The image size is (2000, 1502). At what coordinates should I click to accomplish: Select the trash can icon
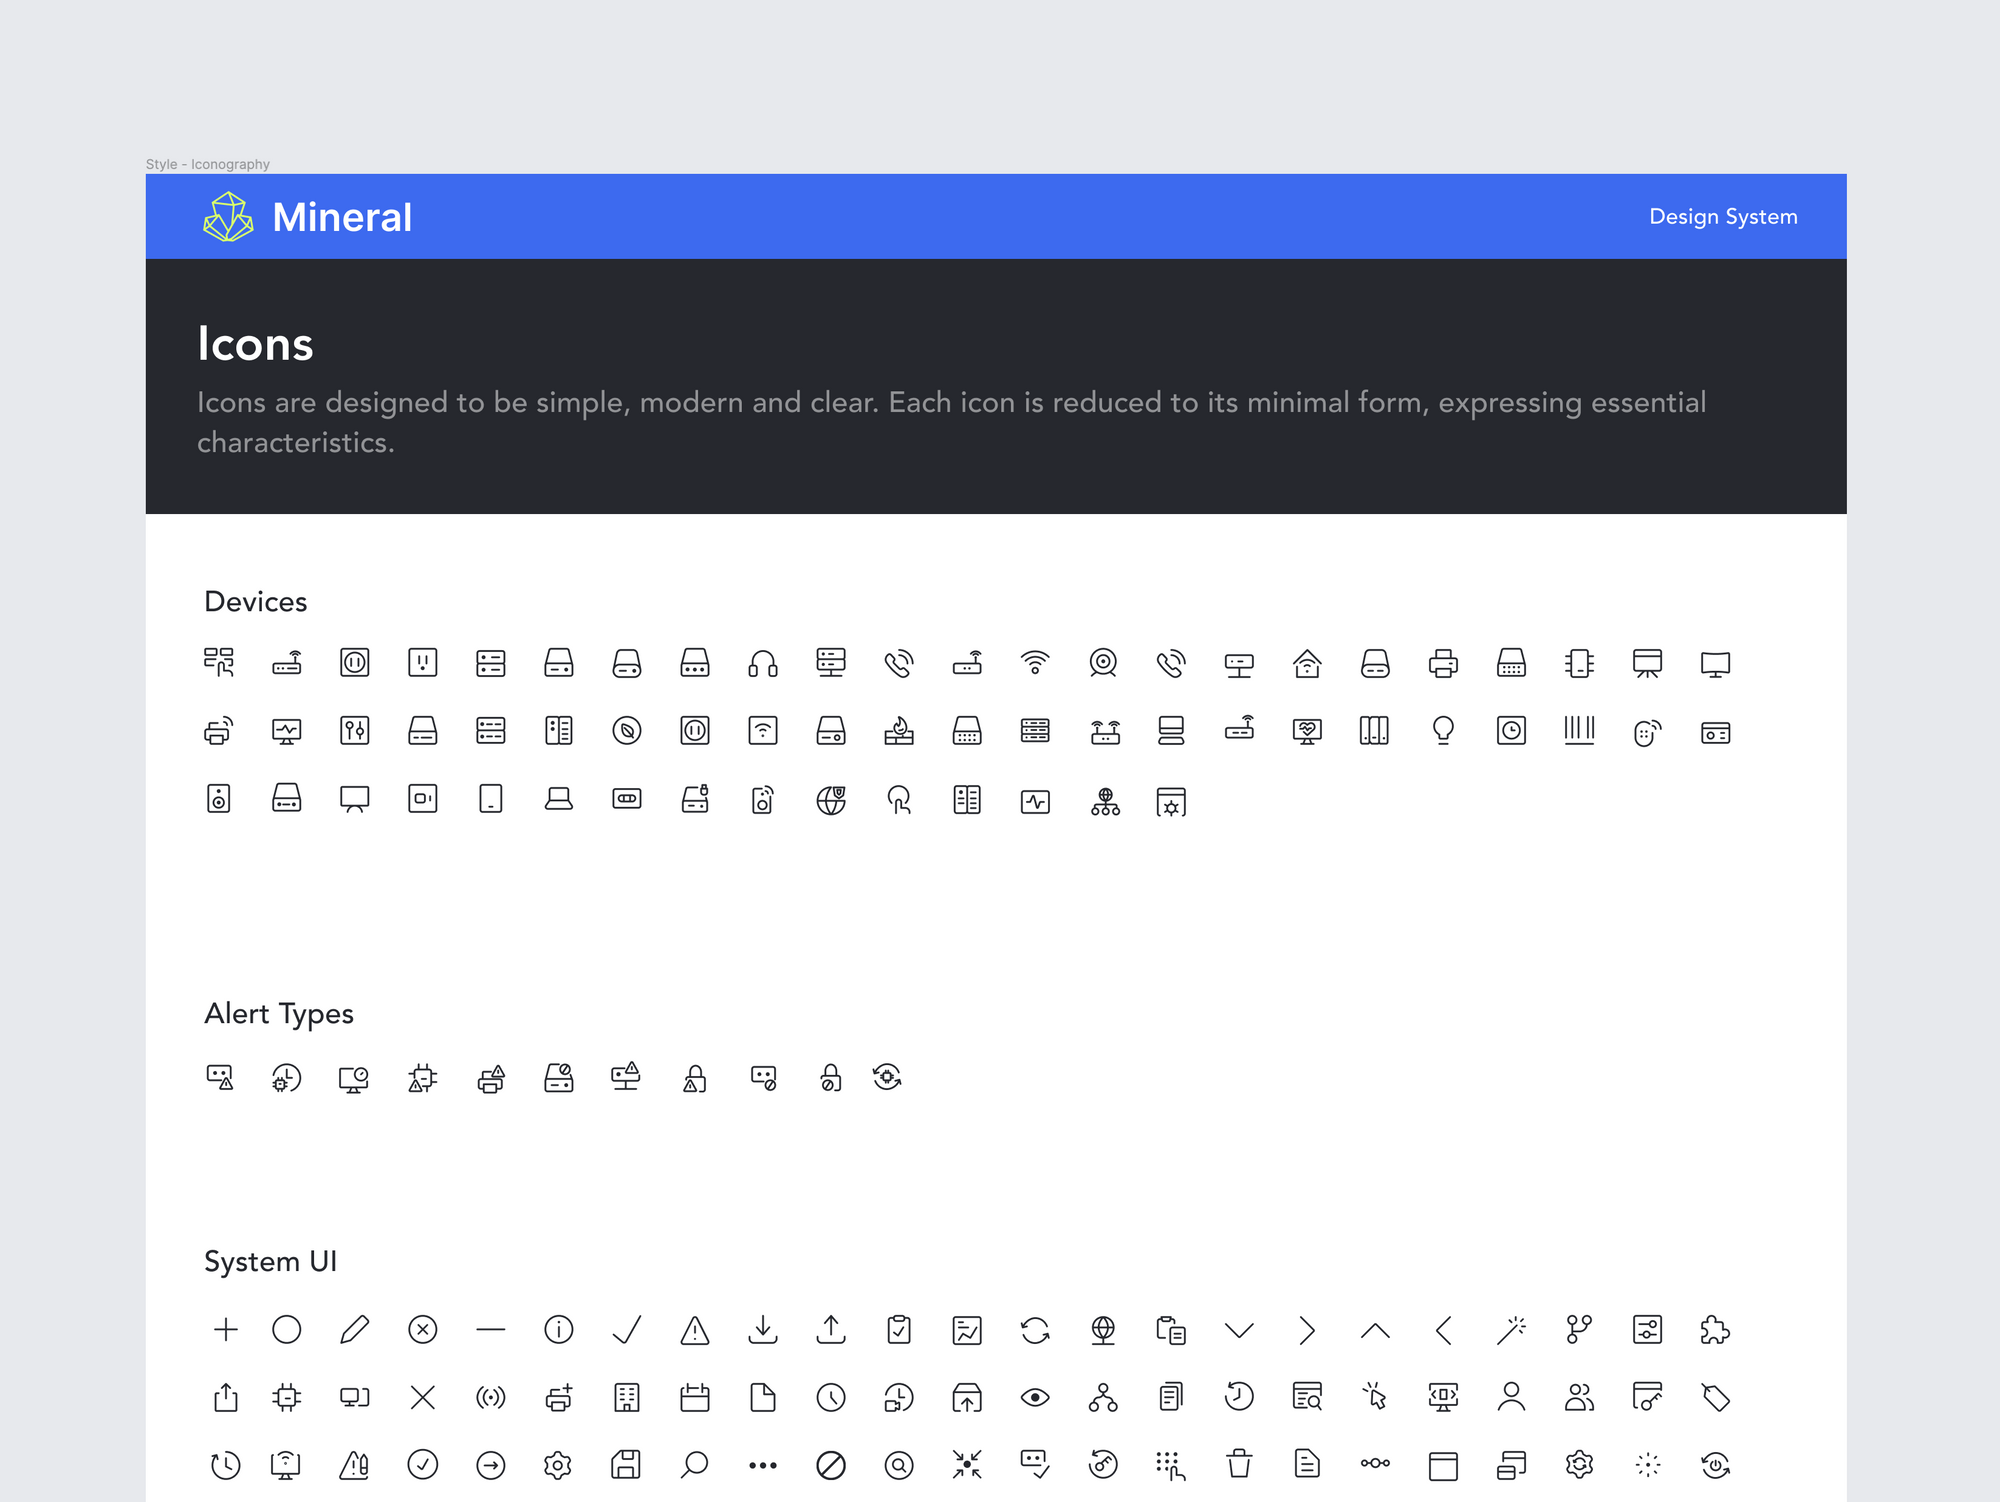click(x=1239, y=1465)
